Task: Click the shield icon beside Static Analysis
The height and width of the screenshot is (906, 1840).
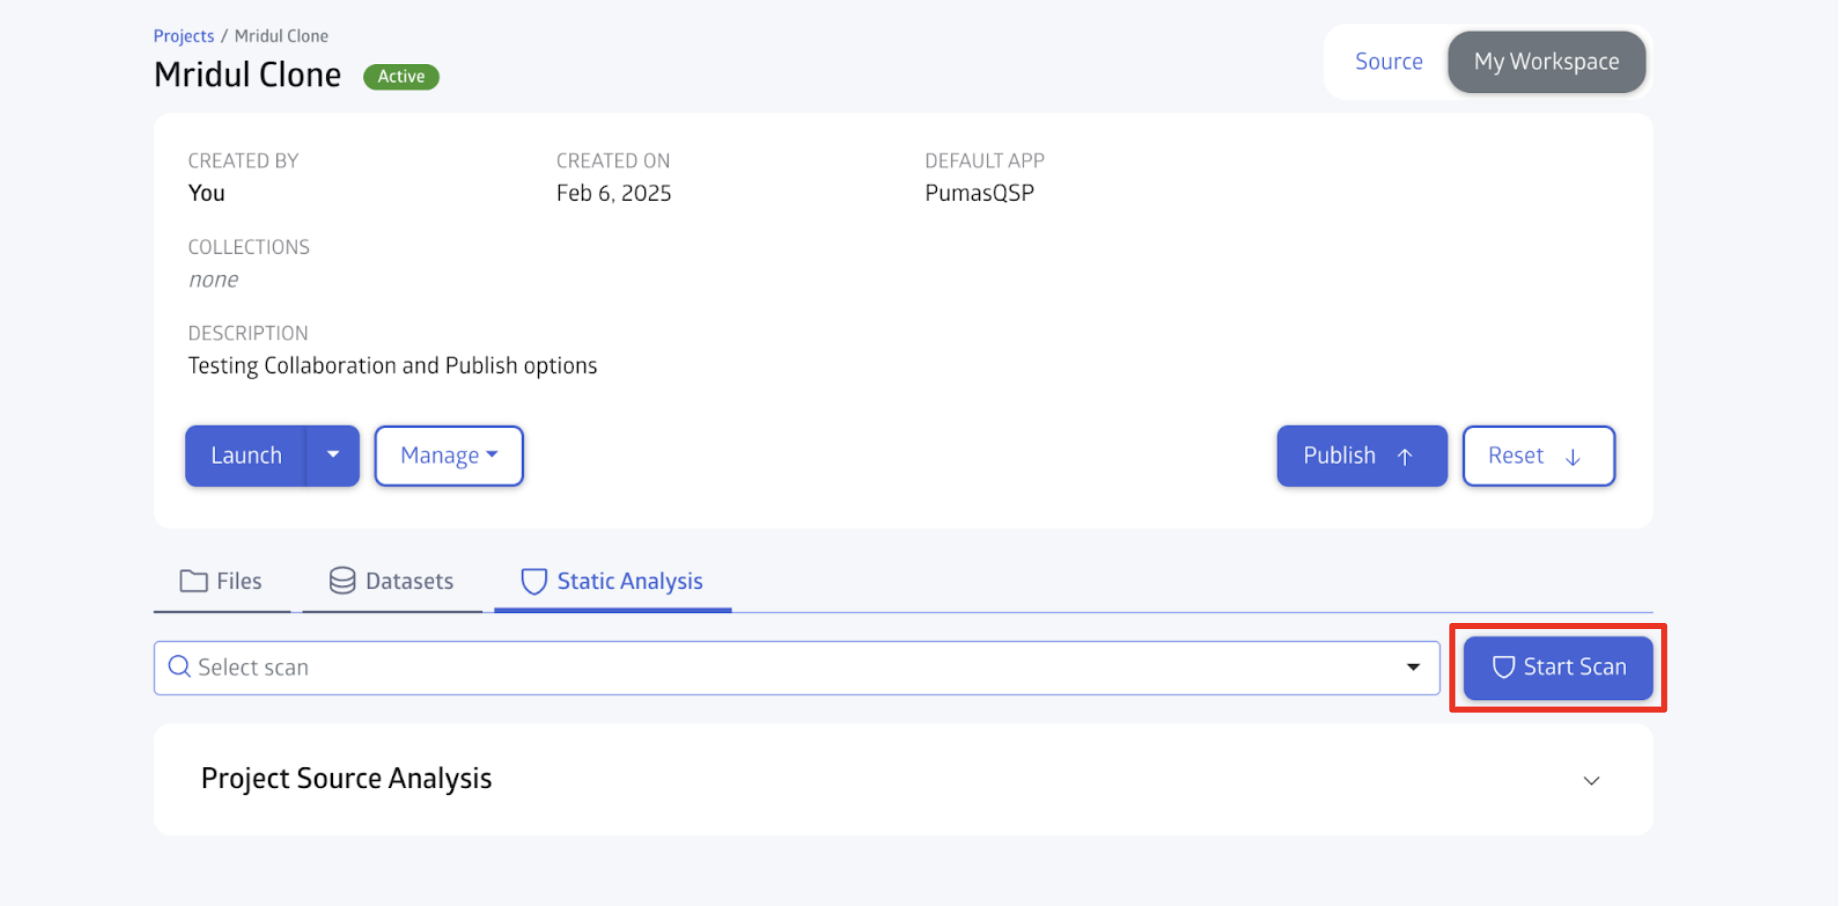Action: tap(533, 581)
